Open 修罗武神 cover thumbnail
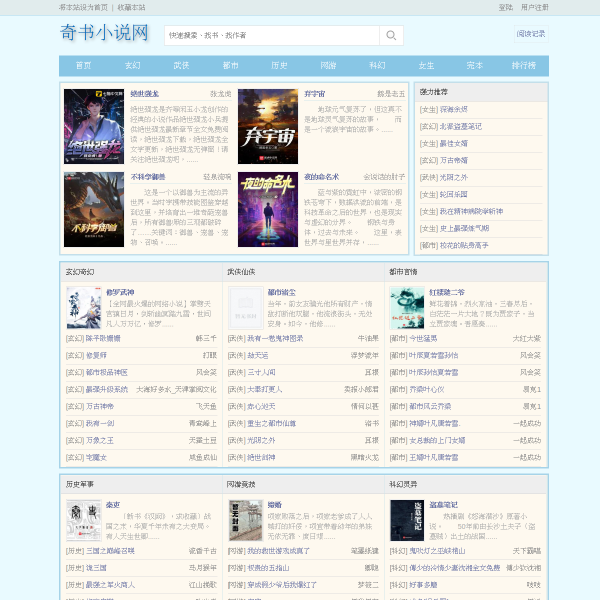This screenshot has width=600, height=600. [x=84, y=308]
